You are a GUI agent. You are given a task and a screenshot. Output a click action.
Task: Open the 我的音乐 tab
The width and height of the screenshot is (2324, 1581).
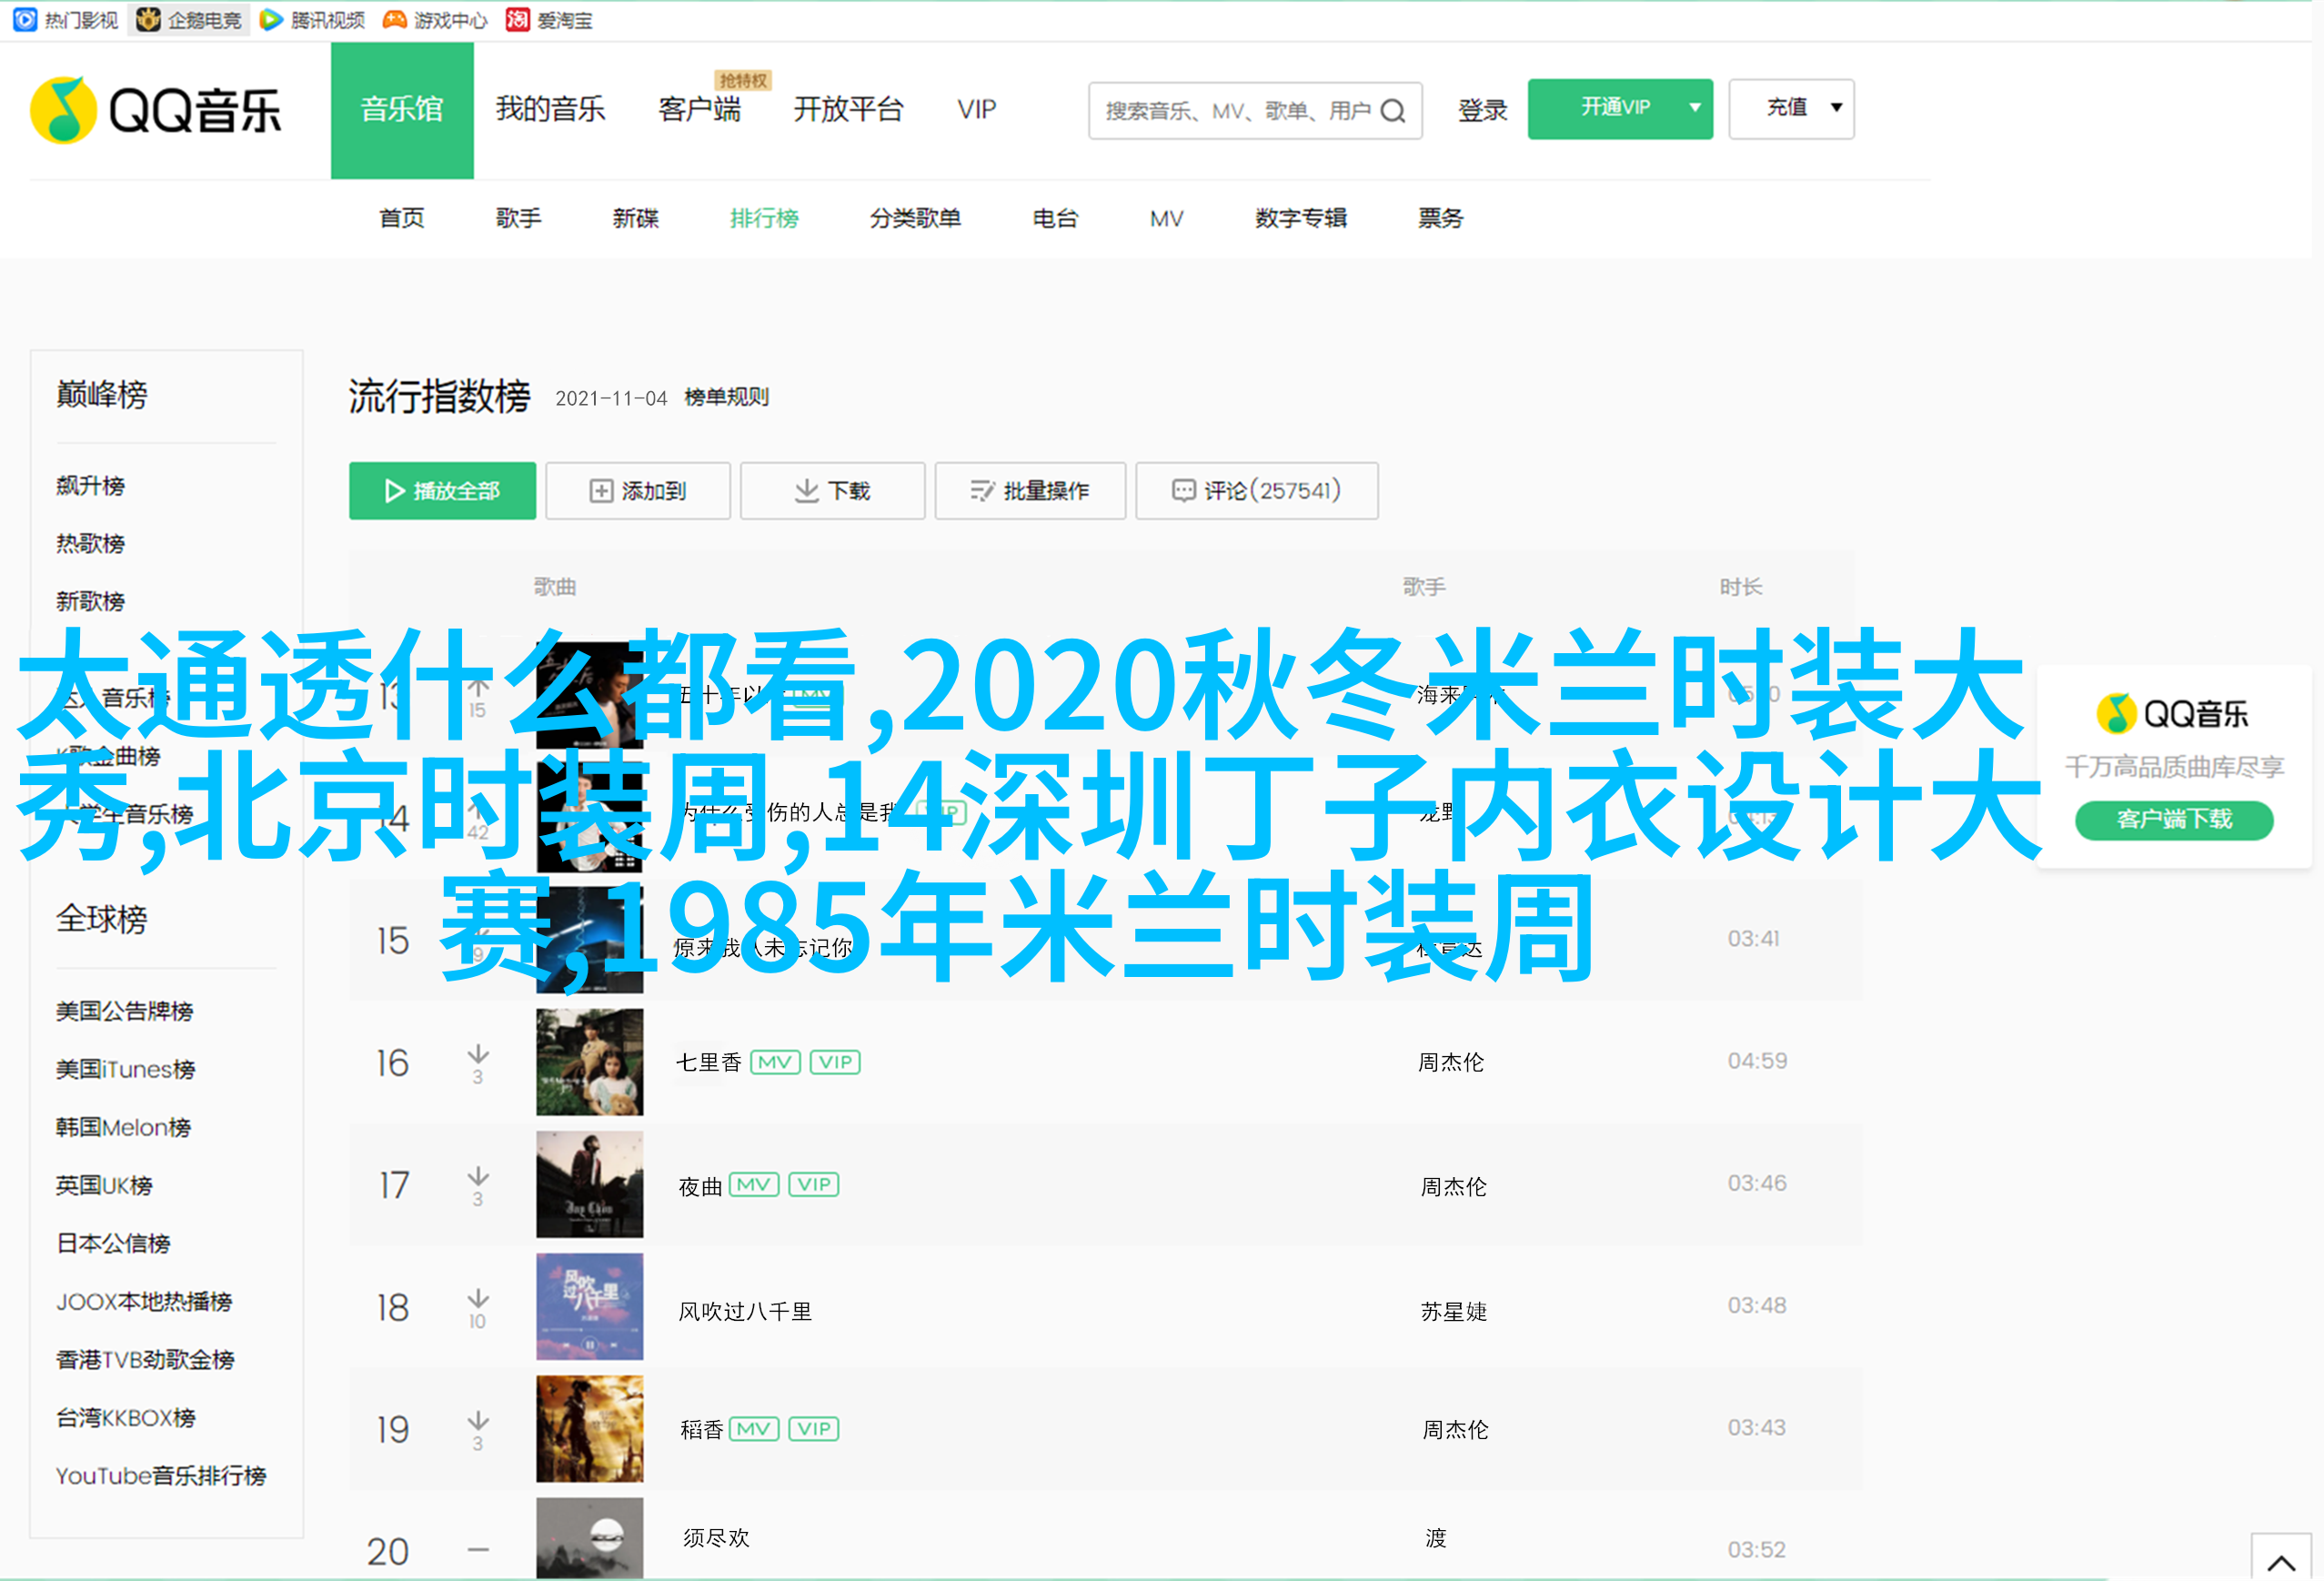pos(550,109)
